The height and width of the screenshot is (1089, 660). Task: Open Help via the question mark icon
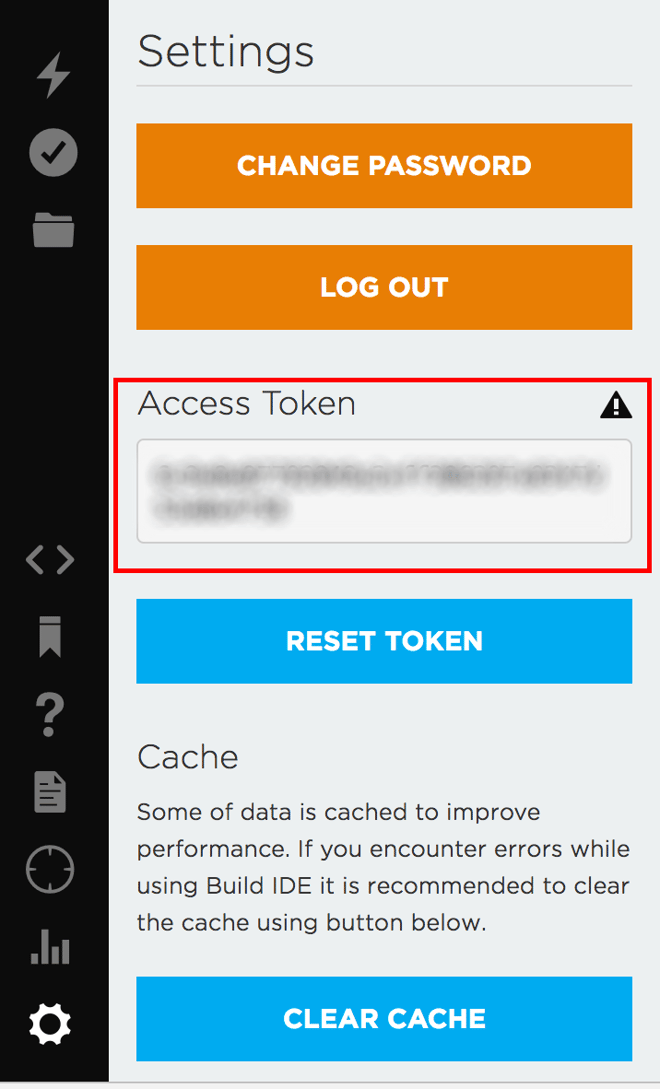pos(50,715)
